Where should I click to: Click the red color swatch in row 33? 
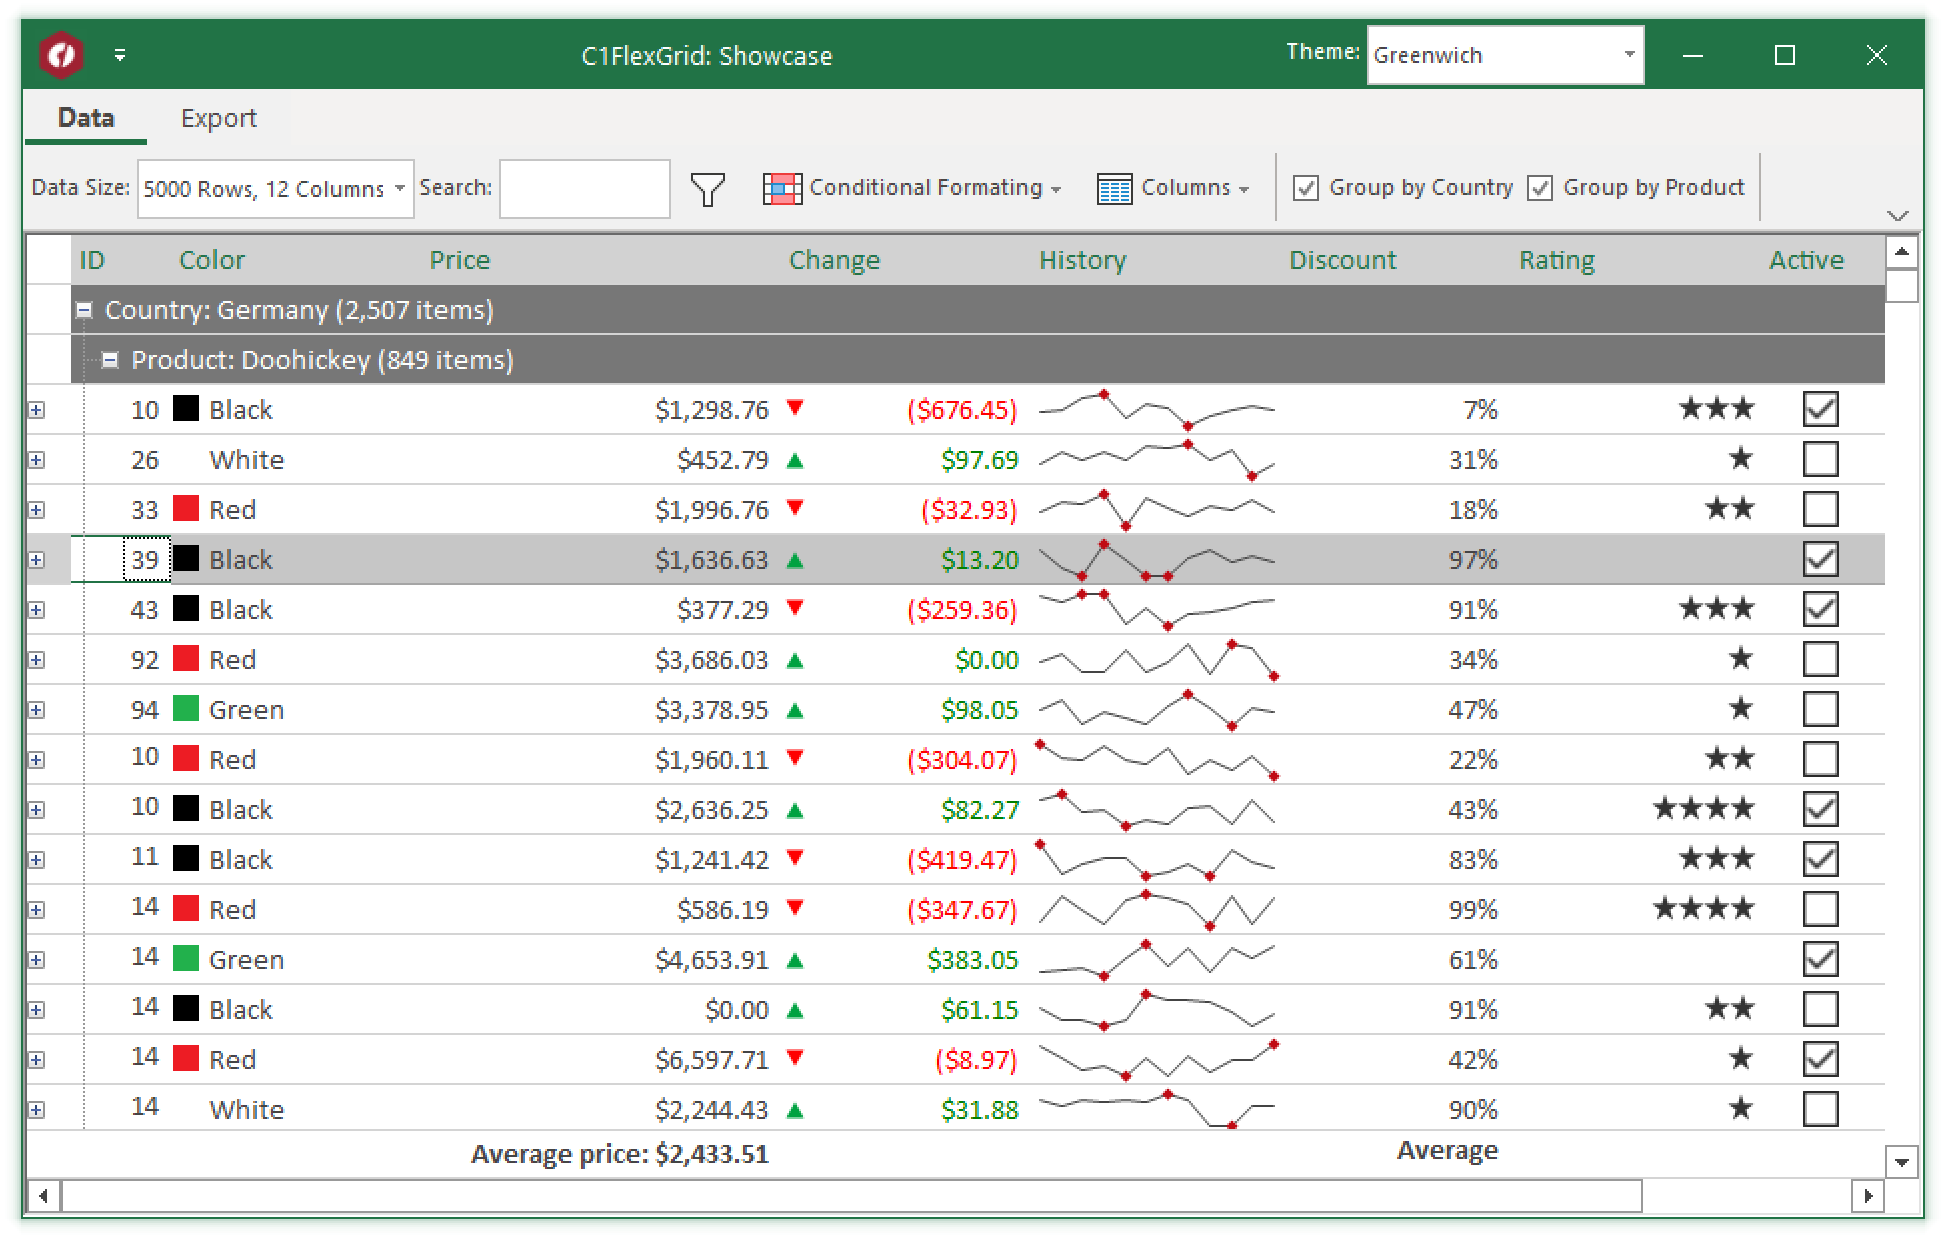pyautogui.click(x=186, y=508)
